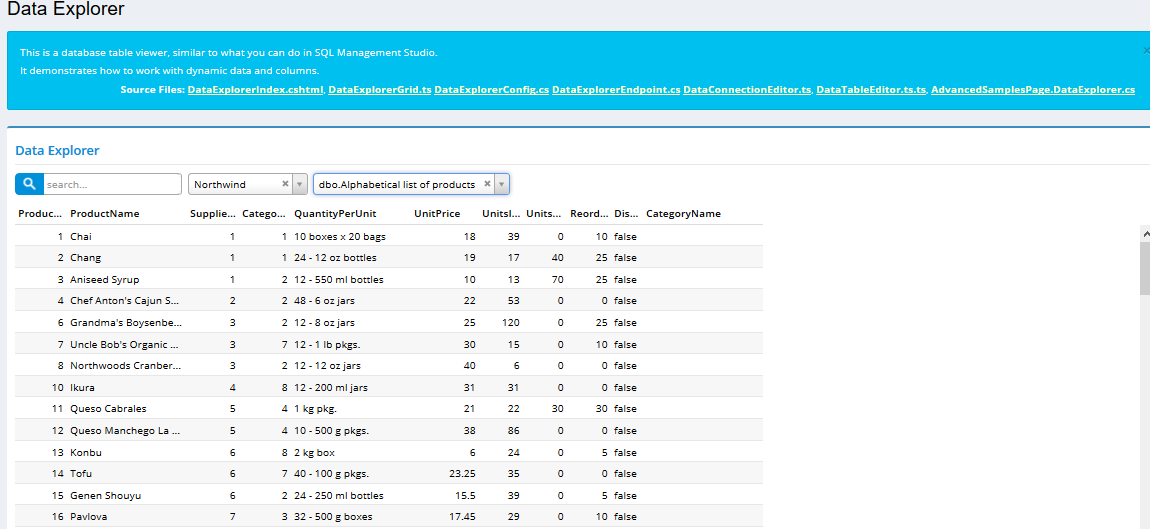The width and height of the screenshot is (1150, 529).
Task: Click the 17.45 unit price value
Action: pyautogui.click(x=462, y=517)
